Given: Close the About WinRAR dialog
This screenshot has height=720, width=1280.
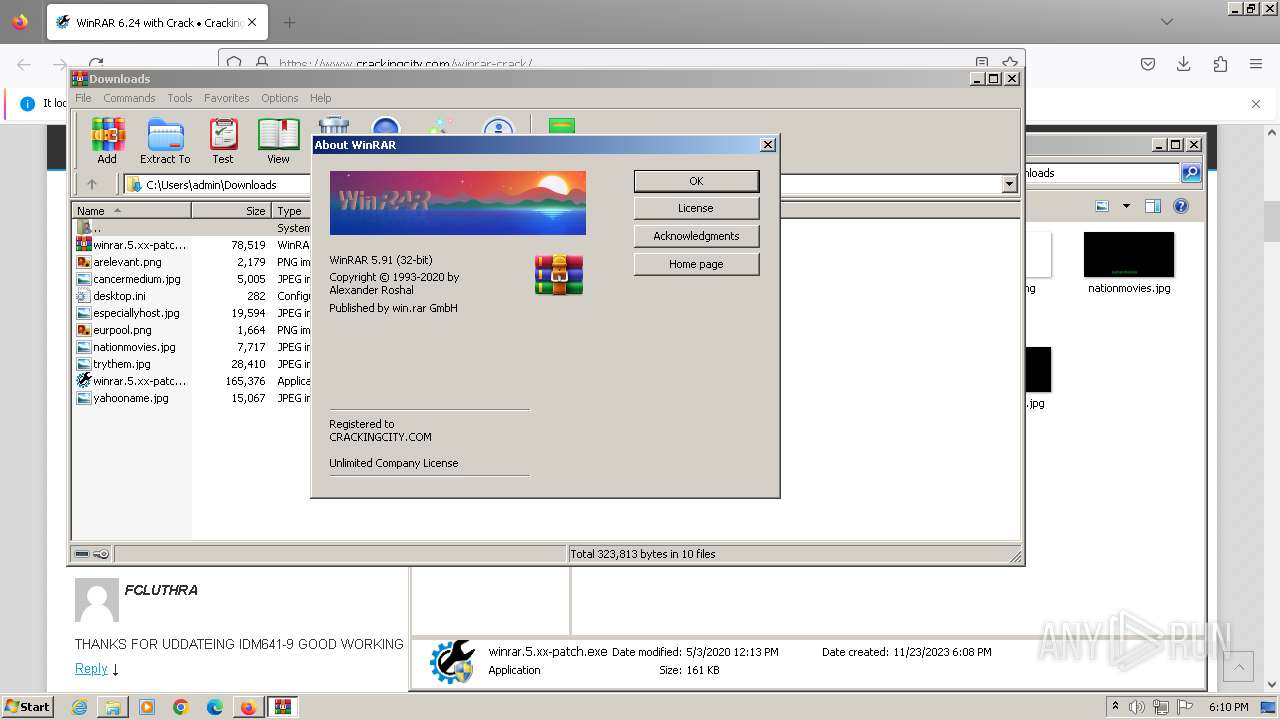Looking at the screenshot, I should coord(768,145).
